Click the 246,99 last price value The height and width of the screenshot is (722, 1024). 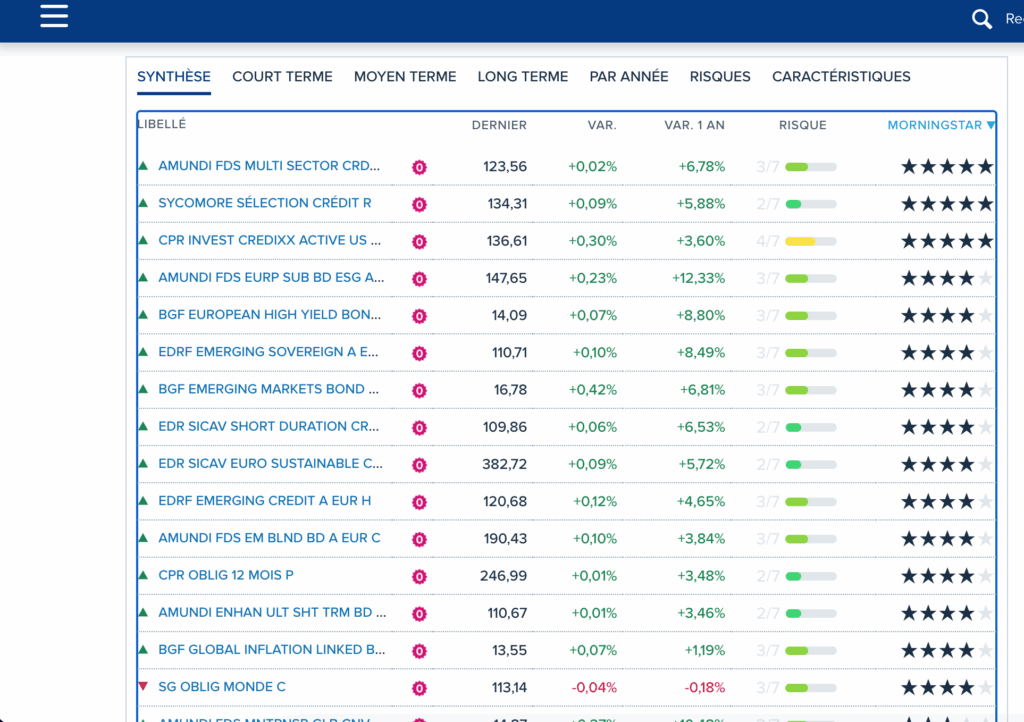[503, 576]
